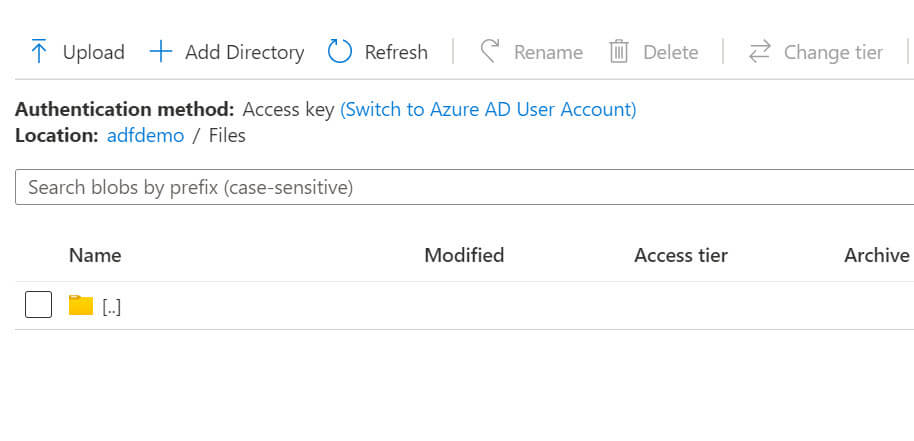Click the Change tier swap arrows icon
Screen dimensions: 914x441
(x=760, y=52)
